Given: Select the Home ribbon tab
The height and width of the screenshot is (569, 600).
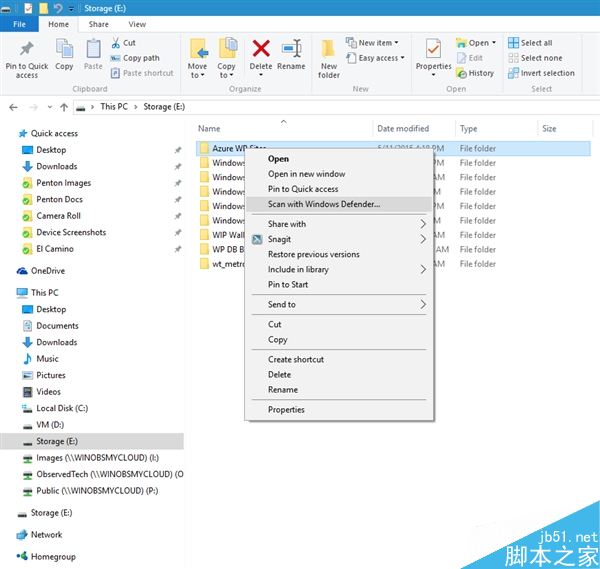Looking at the screenshot, I should [x=58, y=24].
